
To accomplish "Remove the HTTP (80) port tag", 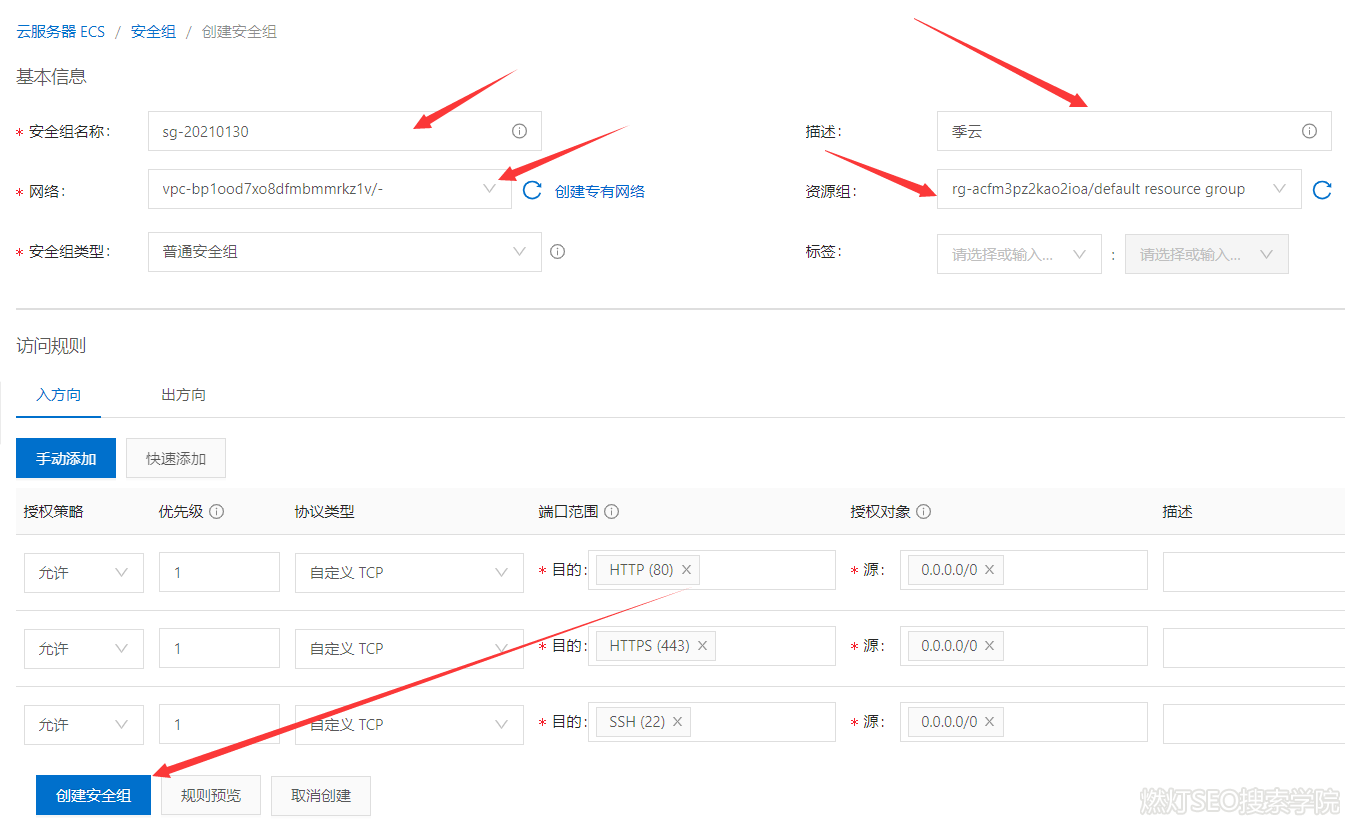I will click(686, 570).
